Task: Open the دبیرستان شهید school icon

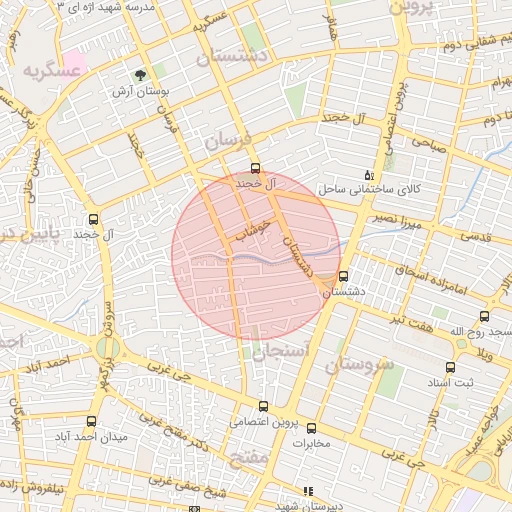Action: tap(308, 491)
